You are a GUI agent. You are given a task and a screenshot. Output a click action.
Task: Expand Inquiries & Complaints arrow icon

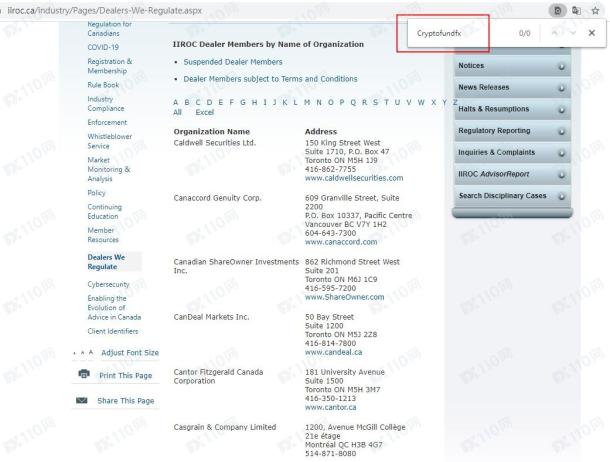tap(561, 154)
